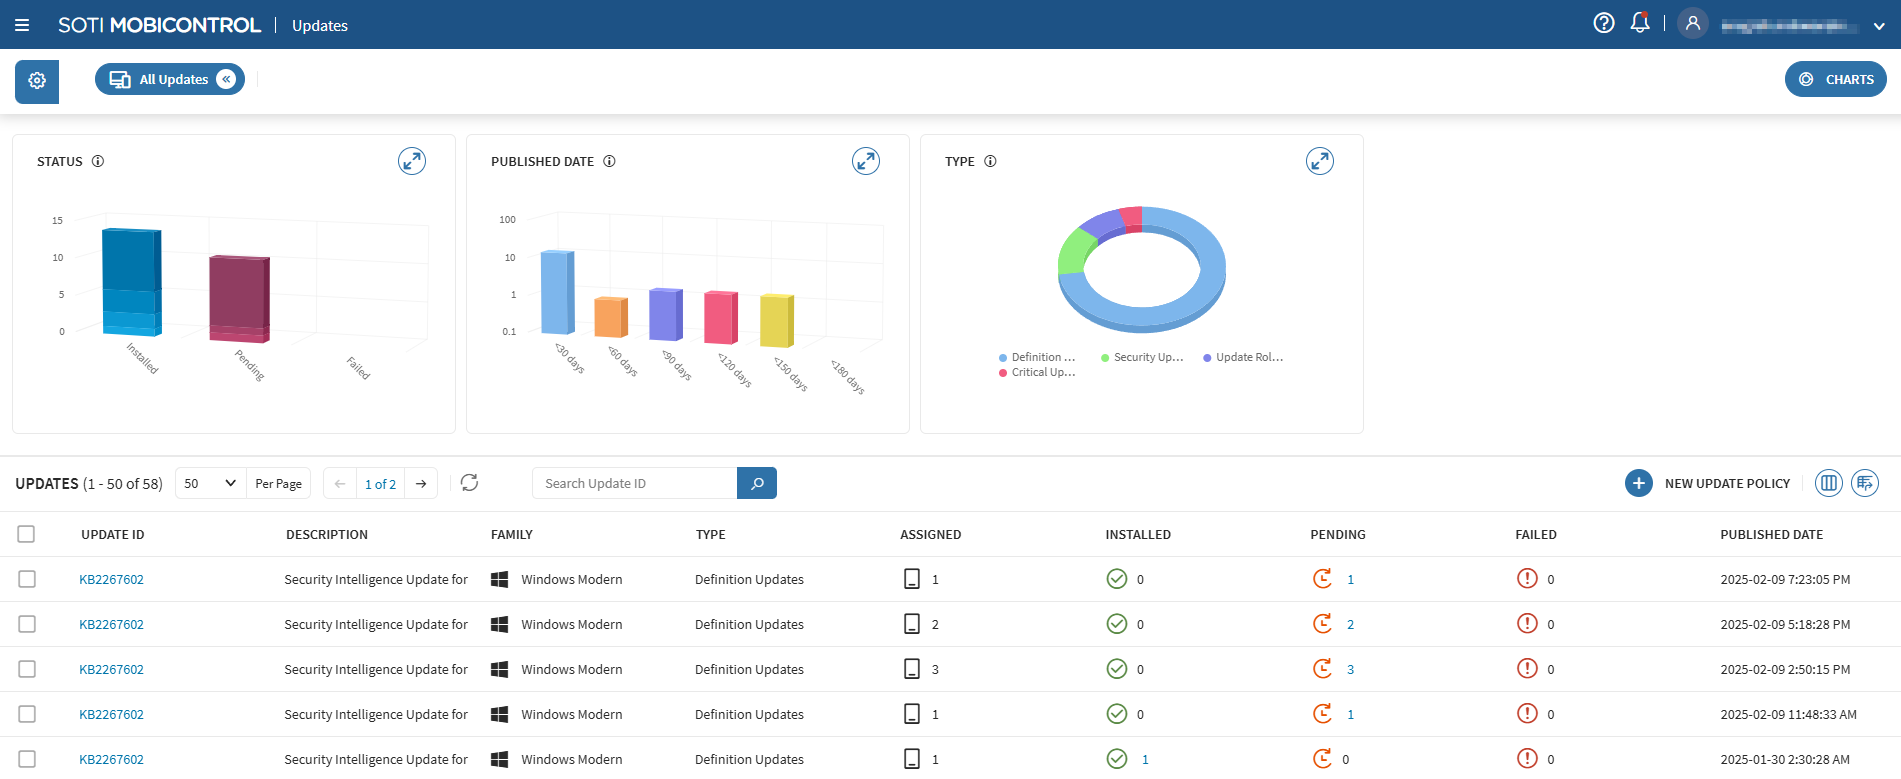Screen dimensions: 1901x779
Task: Open KB2267602 published 5:18:28 PM
Action: [112, 625]
